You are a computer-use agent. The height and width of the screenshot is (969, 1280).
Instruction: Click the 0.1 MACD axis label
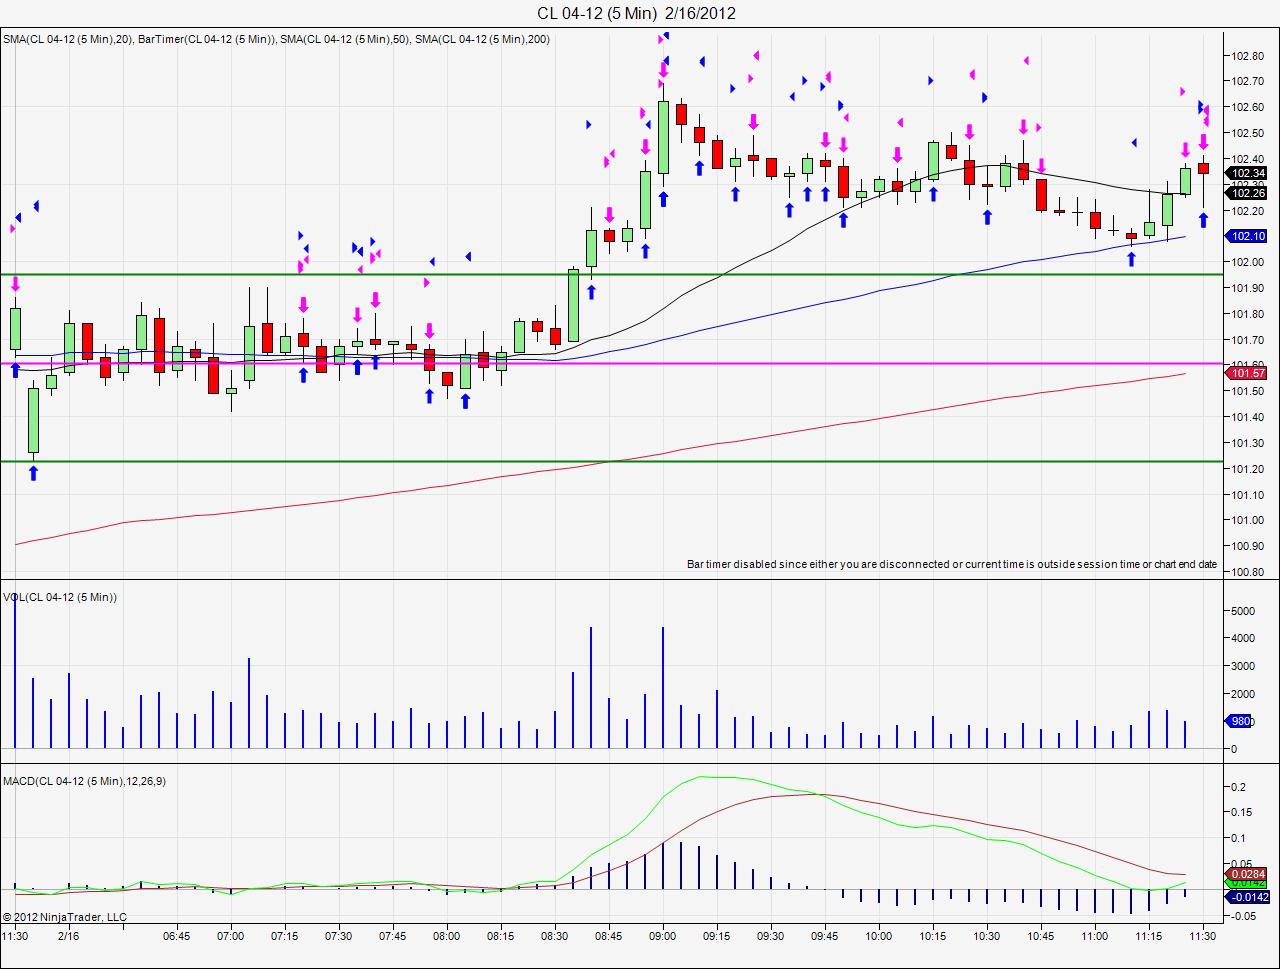(1238, 838)
